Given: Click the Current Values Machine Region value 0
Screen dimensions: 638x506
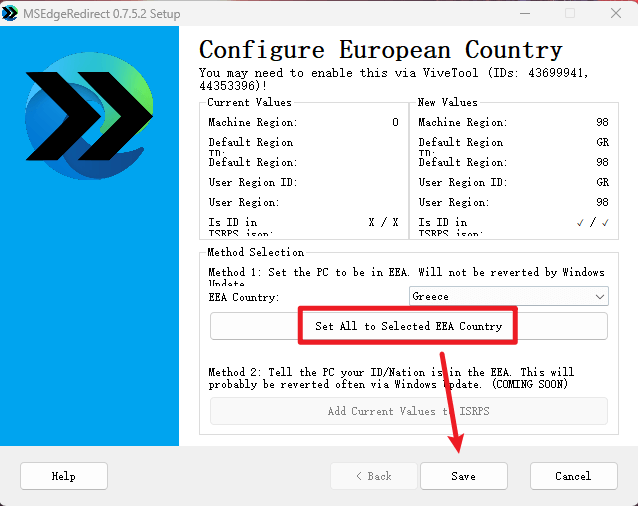Looking at the screenshot, I should point(395,122).
